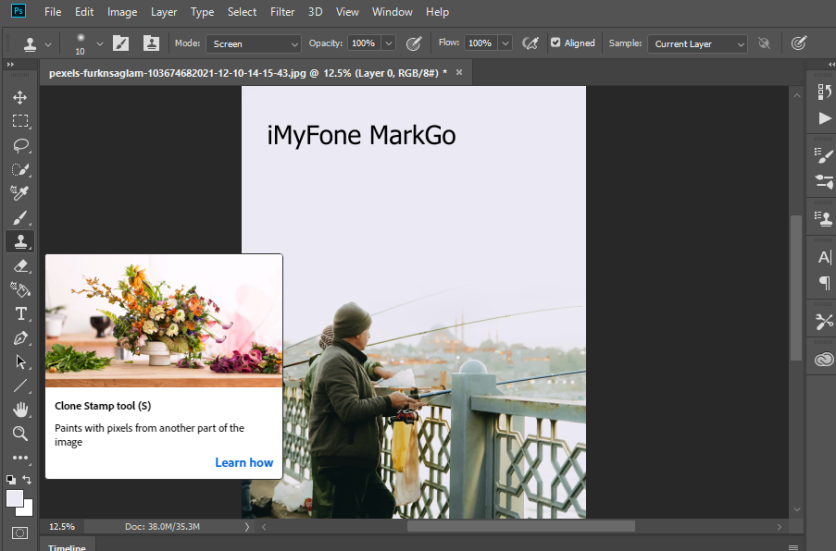The image size is (836, 551).
Task: Swap foreground and background colors
Action: [27, 479]
